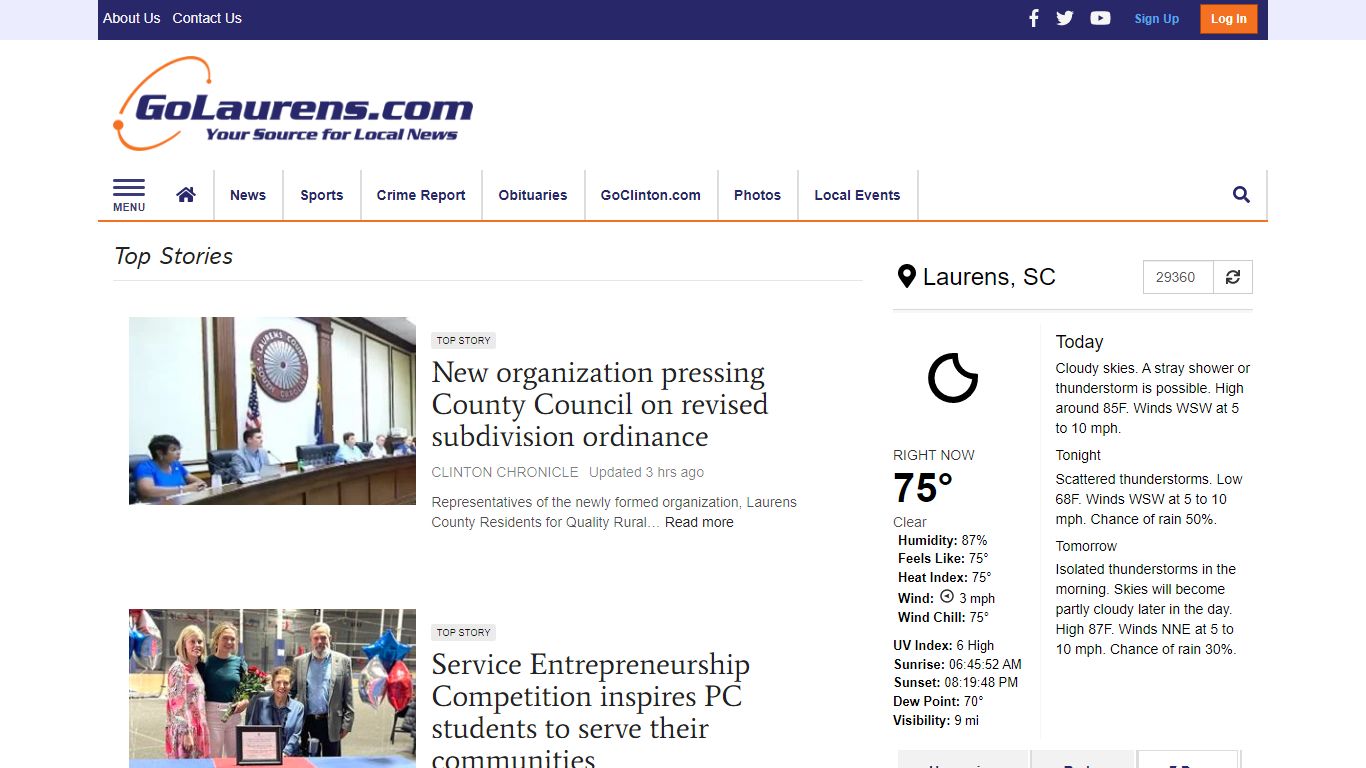Click the TOP STORY tag above the Entrepreneurship headline

click(464, 632)
